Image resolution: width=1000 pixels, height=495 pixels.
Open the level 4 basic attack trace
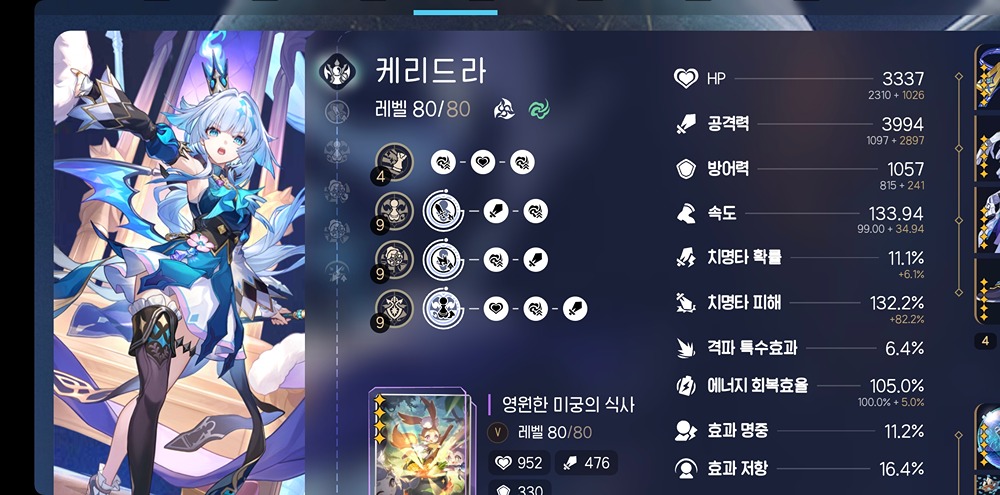[394, 162]
